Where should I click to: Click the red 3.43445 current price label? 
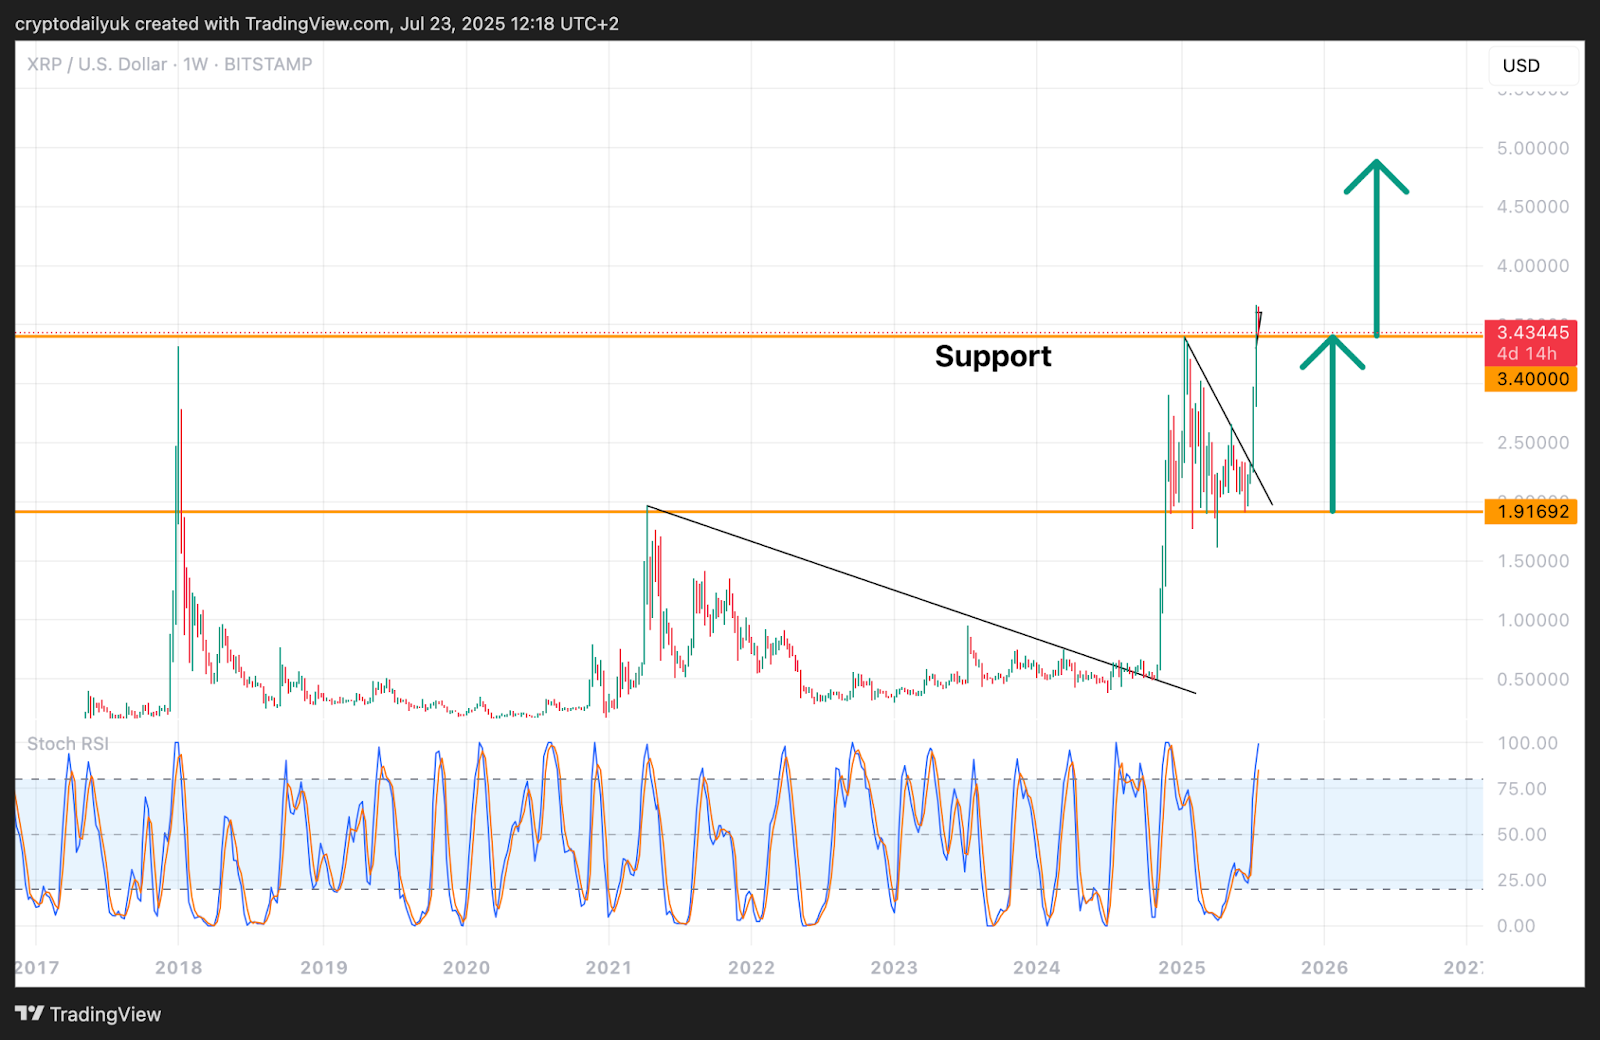click(1531, 342)
